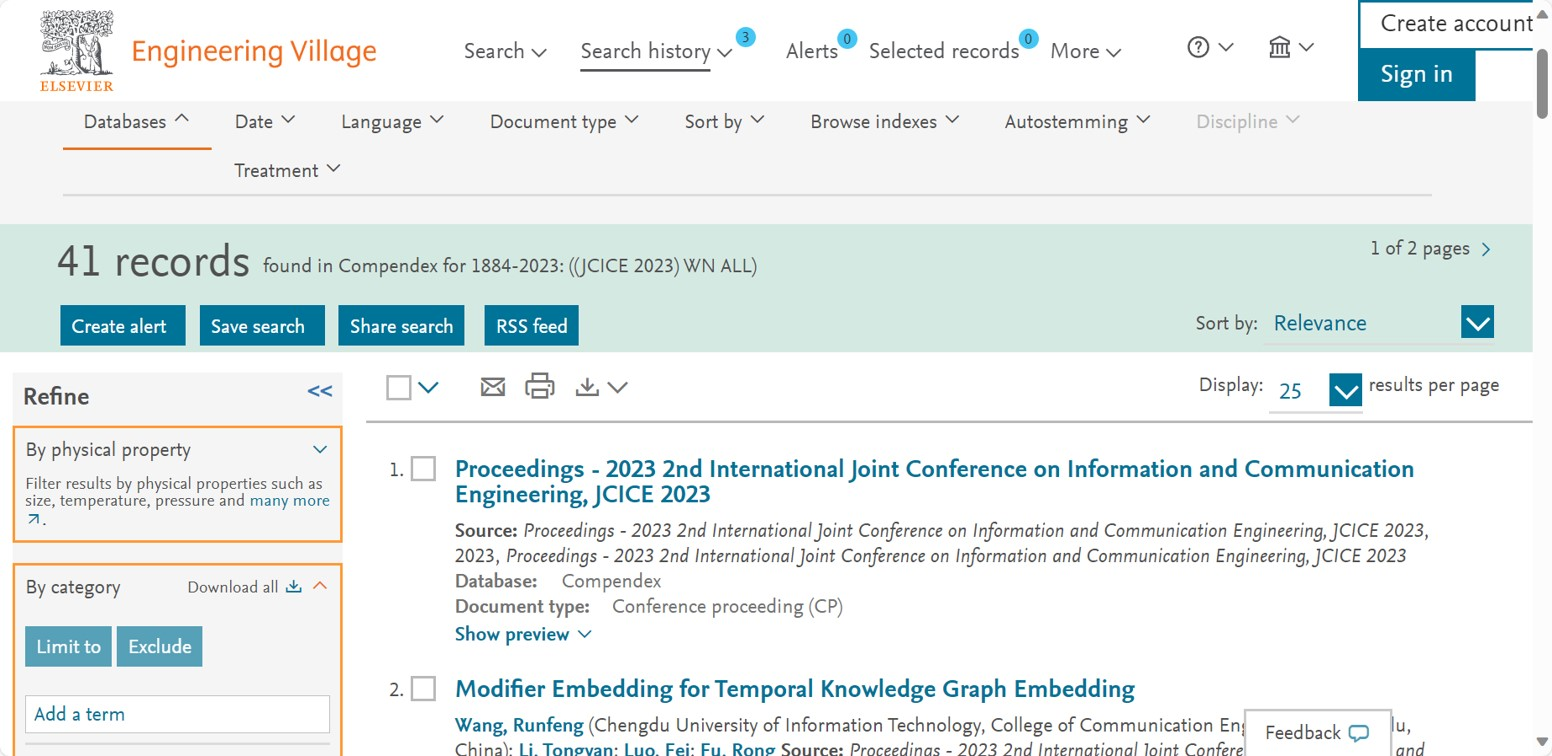The width and height of the screenshot is (1552, 756).
Task: Open the Alerts menu item
Action: tap(812, 51)
